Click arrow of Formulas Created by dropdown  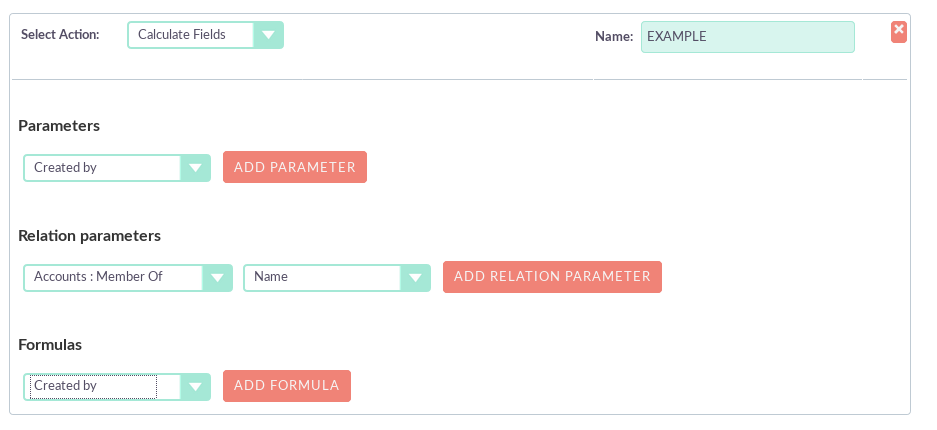[195, 386]
